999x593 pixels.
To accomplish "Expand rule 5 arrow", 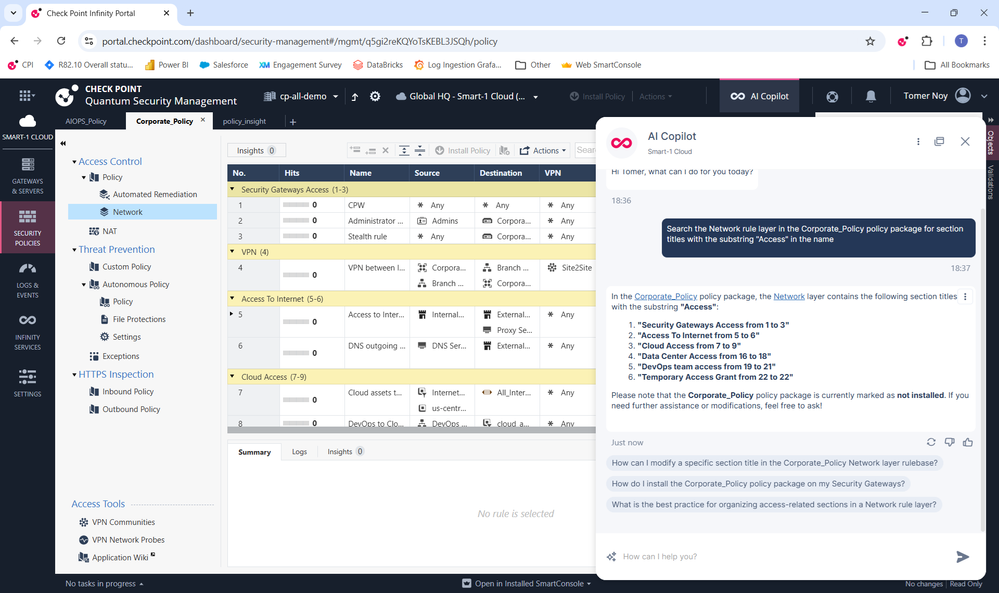I will (x=231, y=314).
